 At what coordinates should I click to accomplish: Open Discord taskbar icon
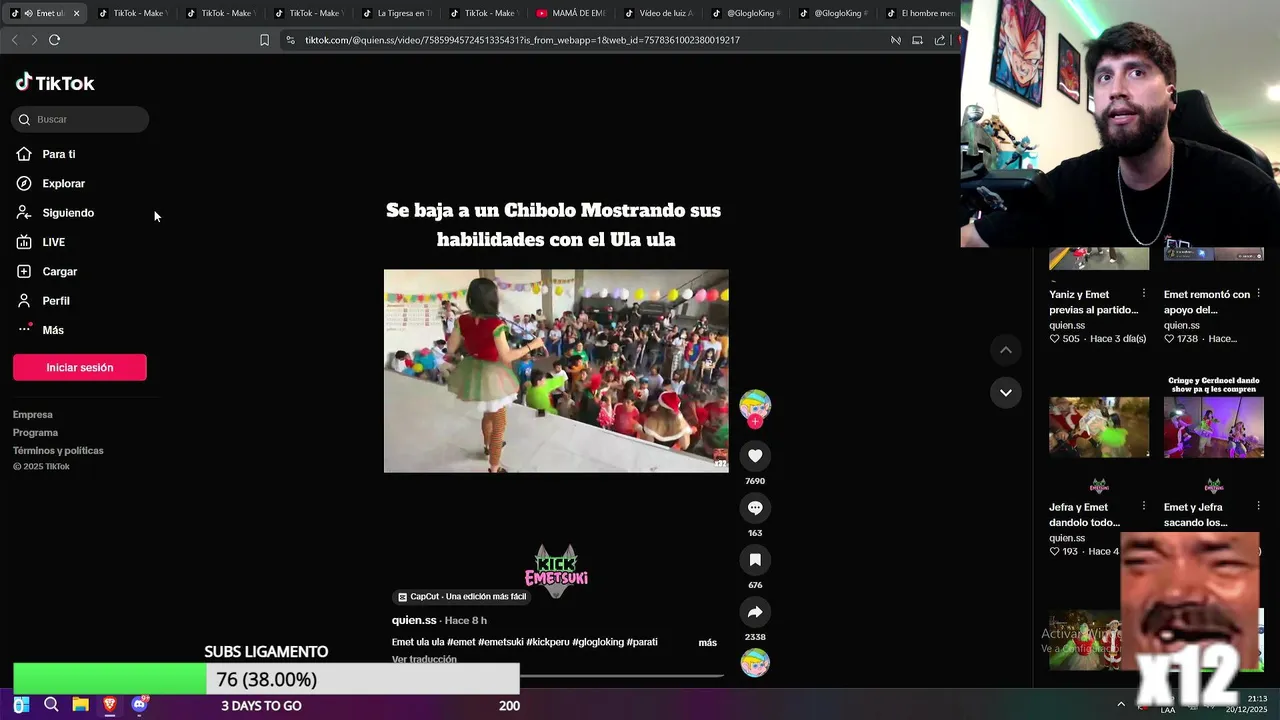(140, 705)
